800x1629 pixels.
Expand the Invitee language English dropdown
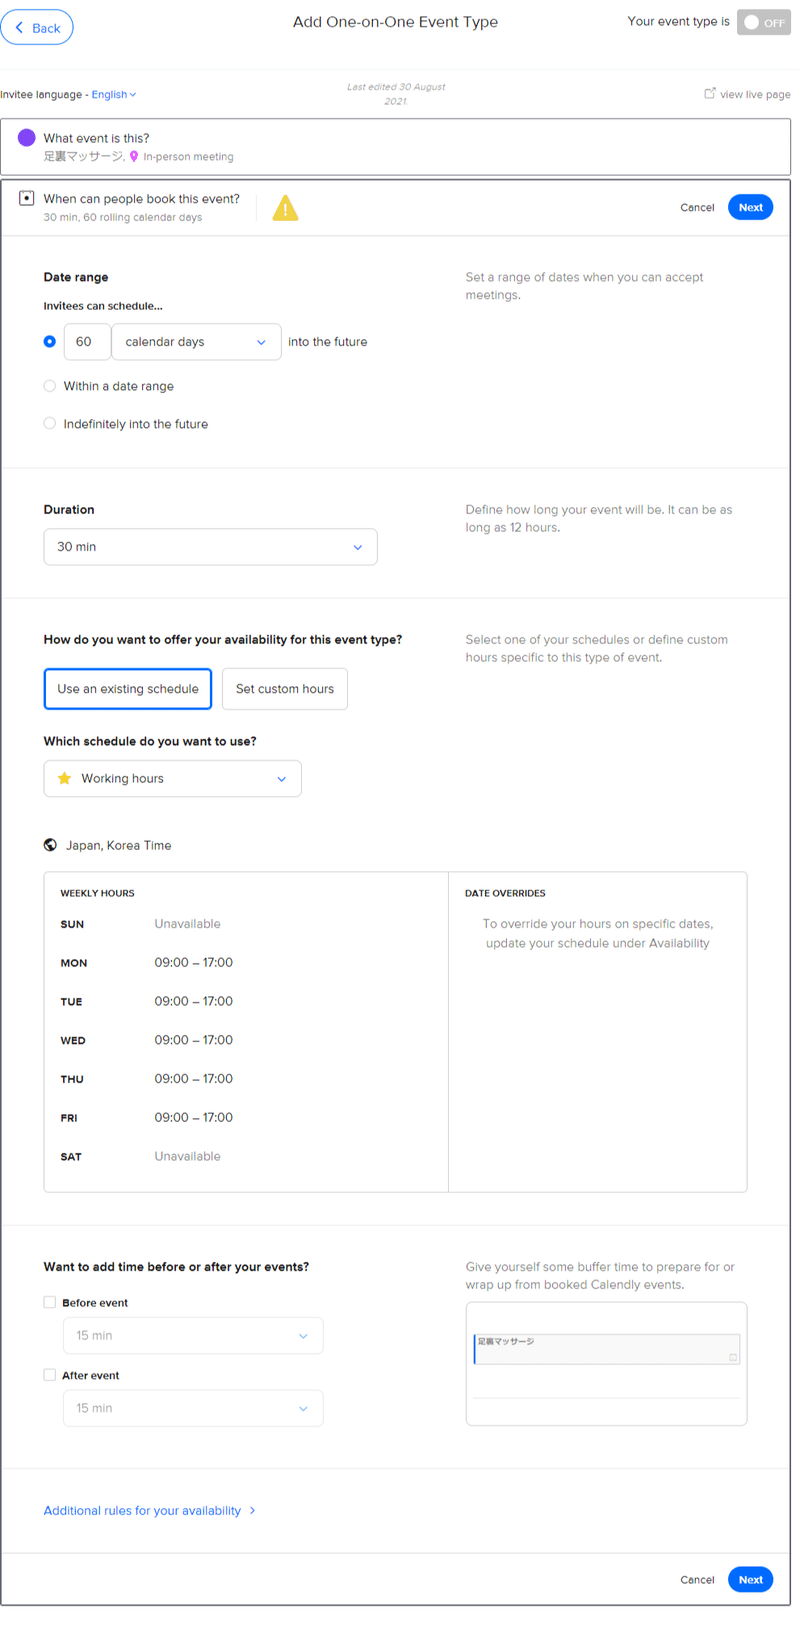pyautogui.click(x=114, y=95)
